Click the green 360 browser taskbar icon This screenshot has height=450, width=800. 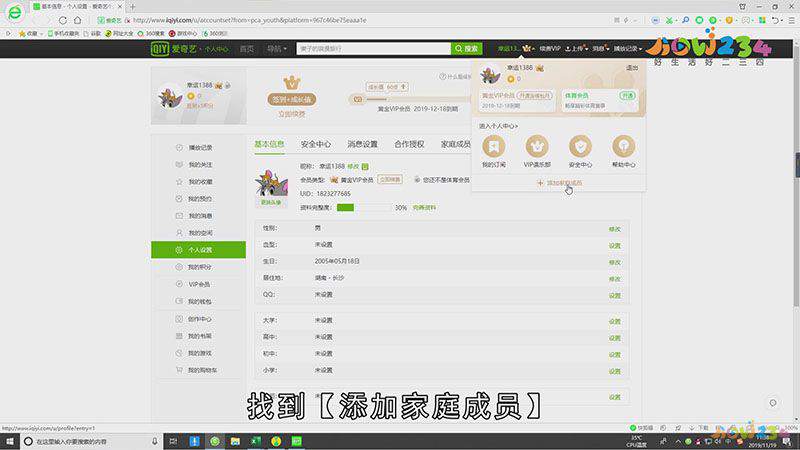pos(215,441)
